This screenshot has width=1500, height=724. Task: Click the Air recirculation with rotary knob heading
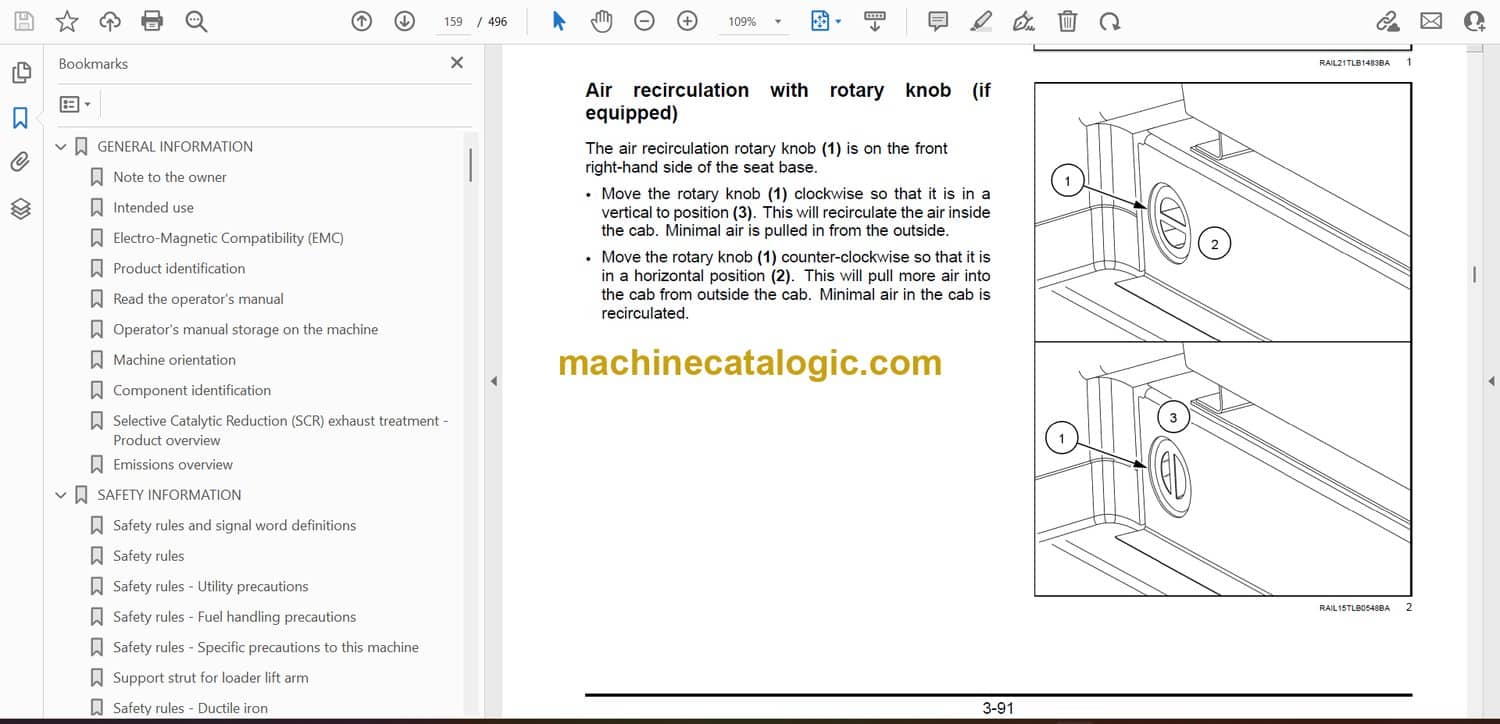(x=788, y=101)
